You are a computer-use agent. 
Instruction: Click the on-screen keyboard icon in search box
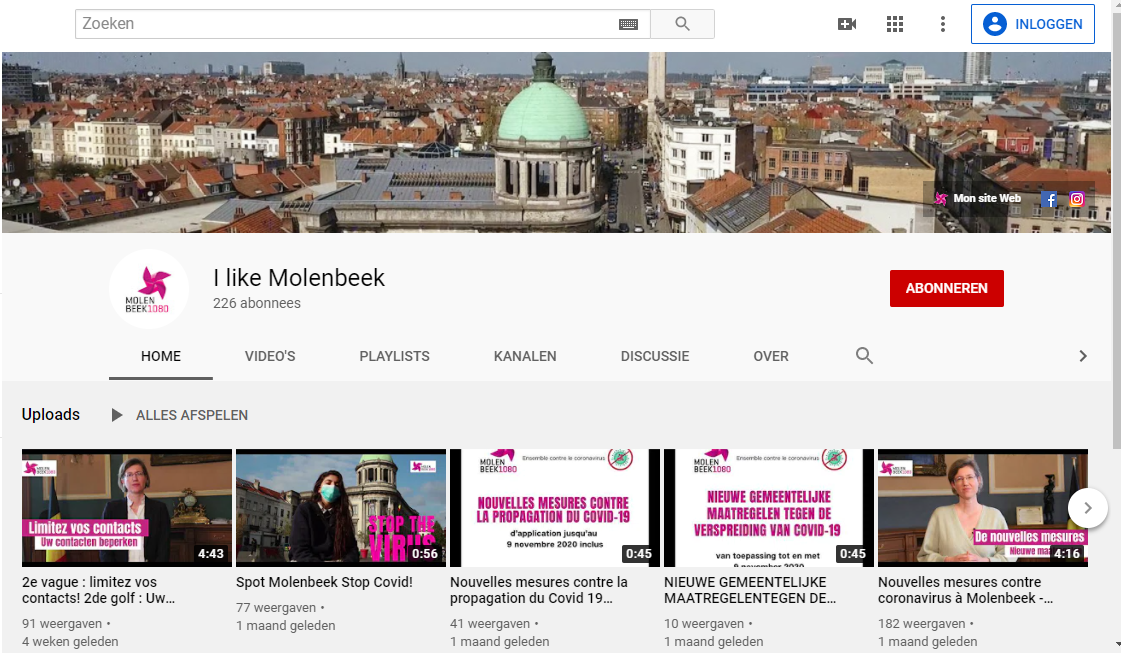tap(628, 24)
